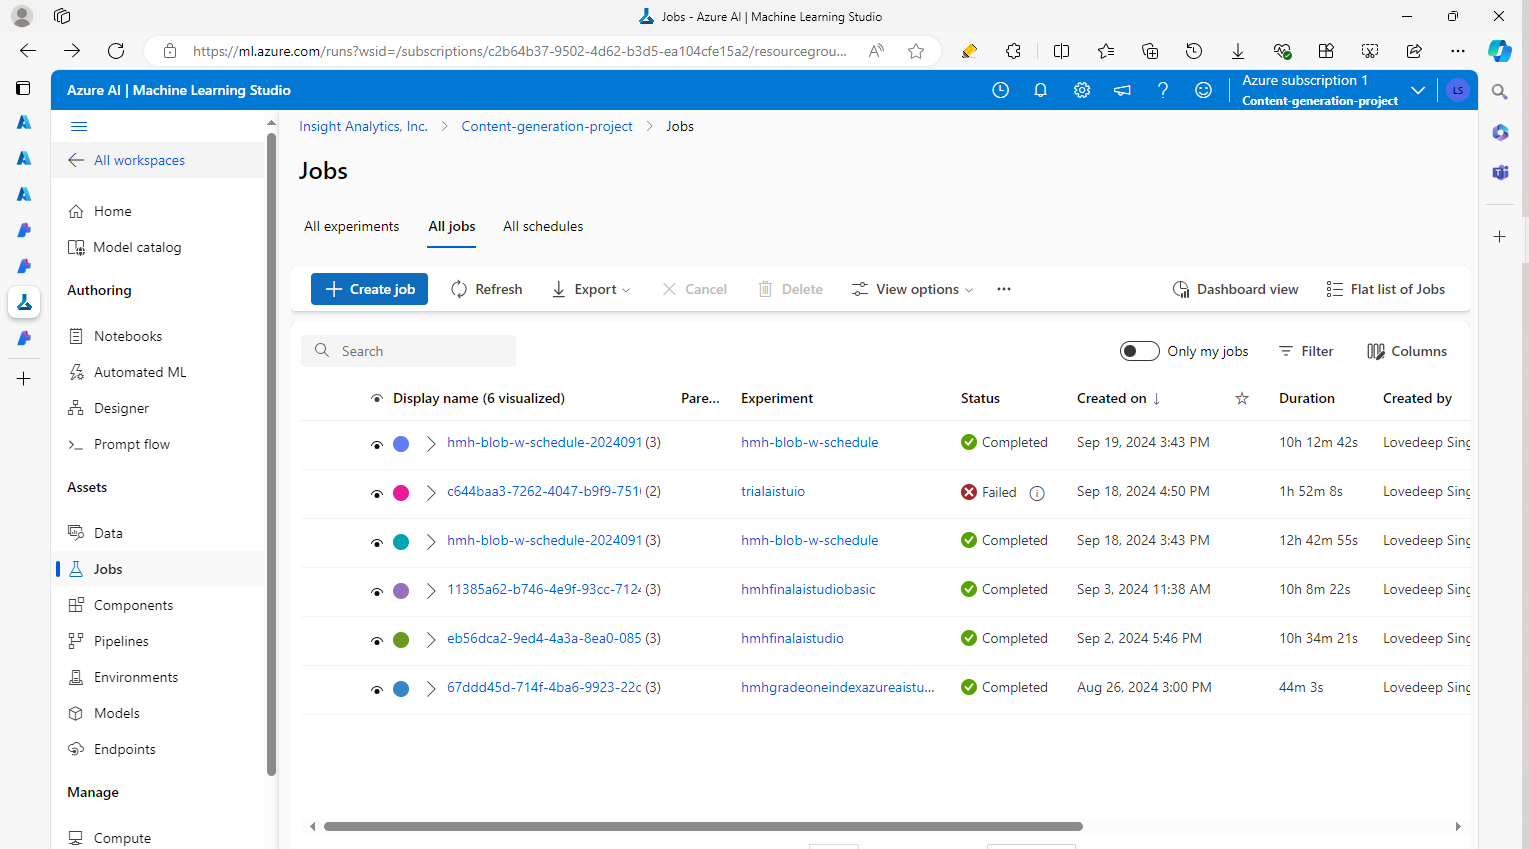Toggle eye icon for Sep 19 hmh-blob-w-schedule job

377,445
